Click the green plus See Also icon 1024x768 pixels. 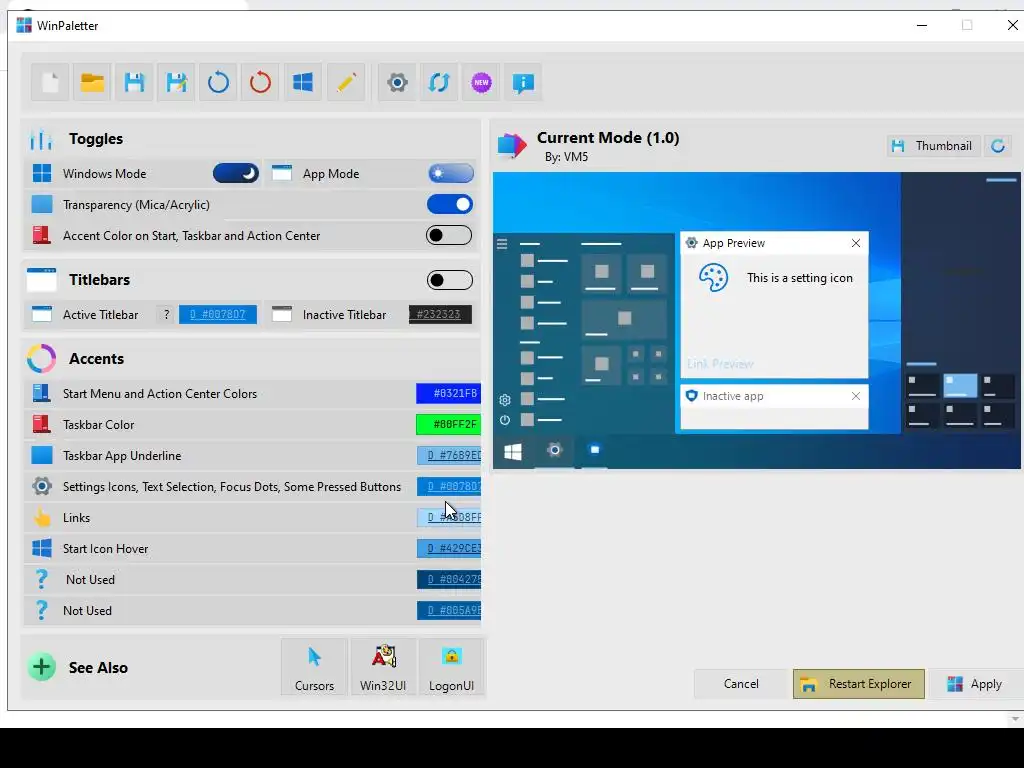(x=42, y=667)
